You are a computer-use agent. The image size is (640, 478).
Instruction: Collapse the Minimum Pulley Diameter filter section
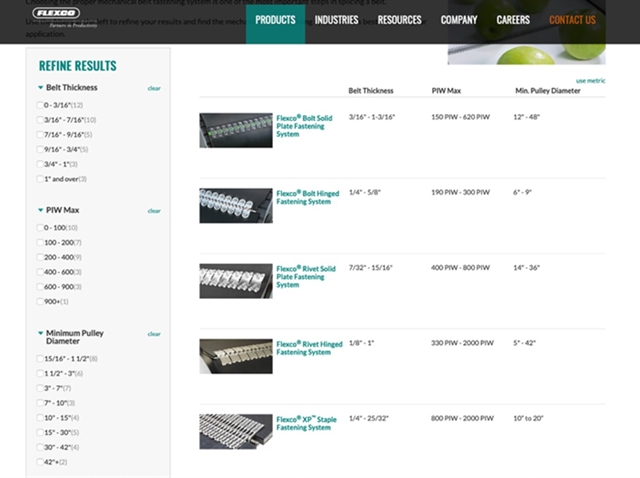tap(40, 333)
